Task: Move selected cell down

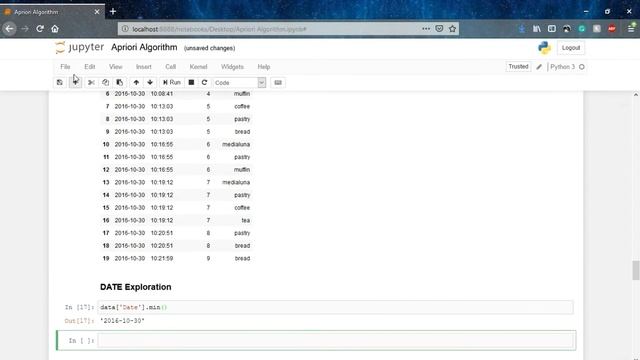Action: click(x=150, y=82)
